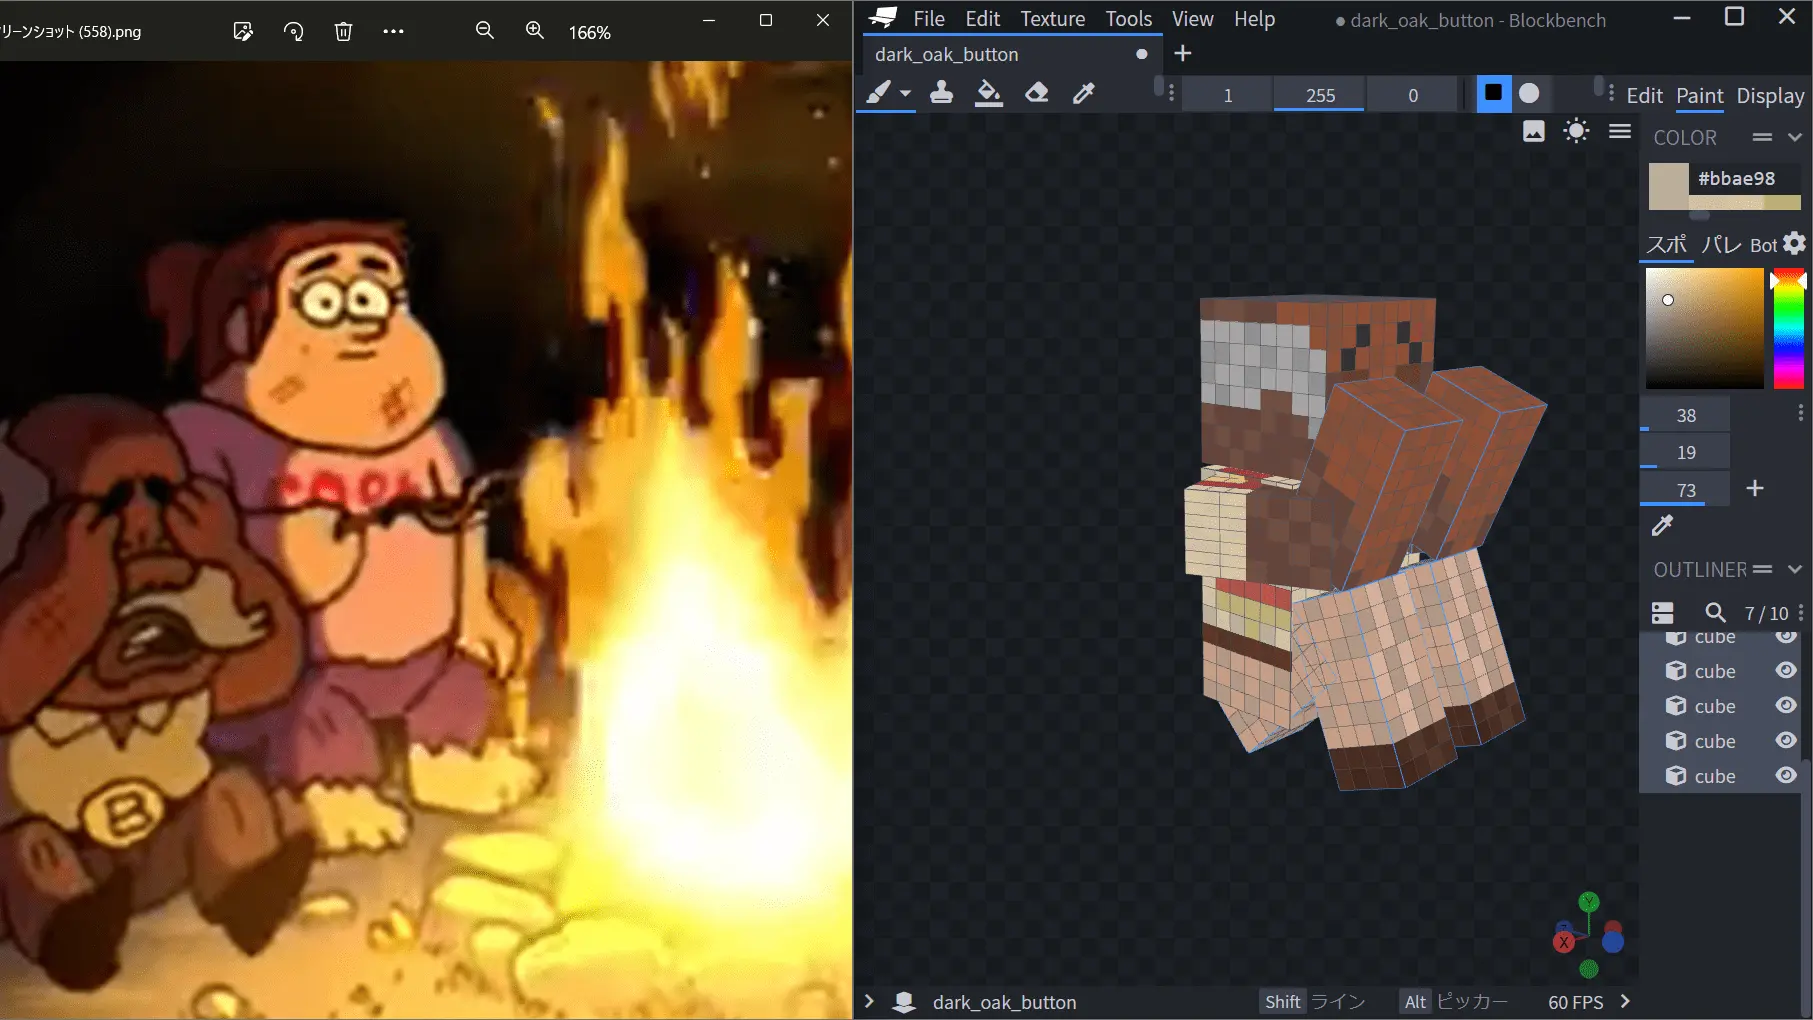Add current color to palette with plus
The width and height of the screenshot is (1813, 1020).
1755,488
